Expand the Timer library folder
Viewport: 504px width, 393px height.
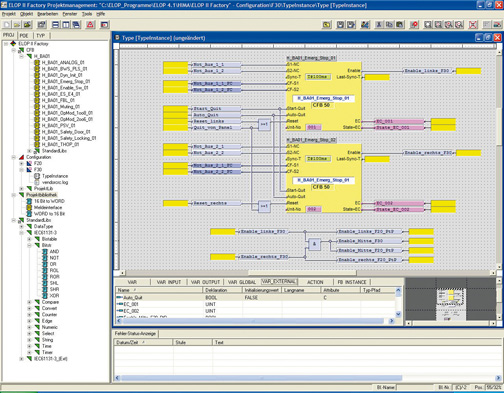point(30,352)
